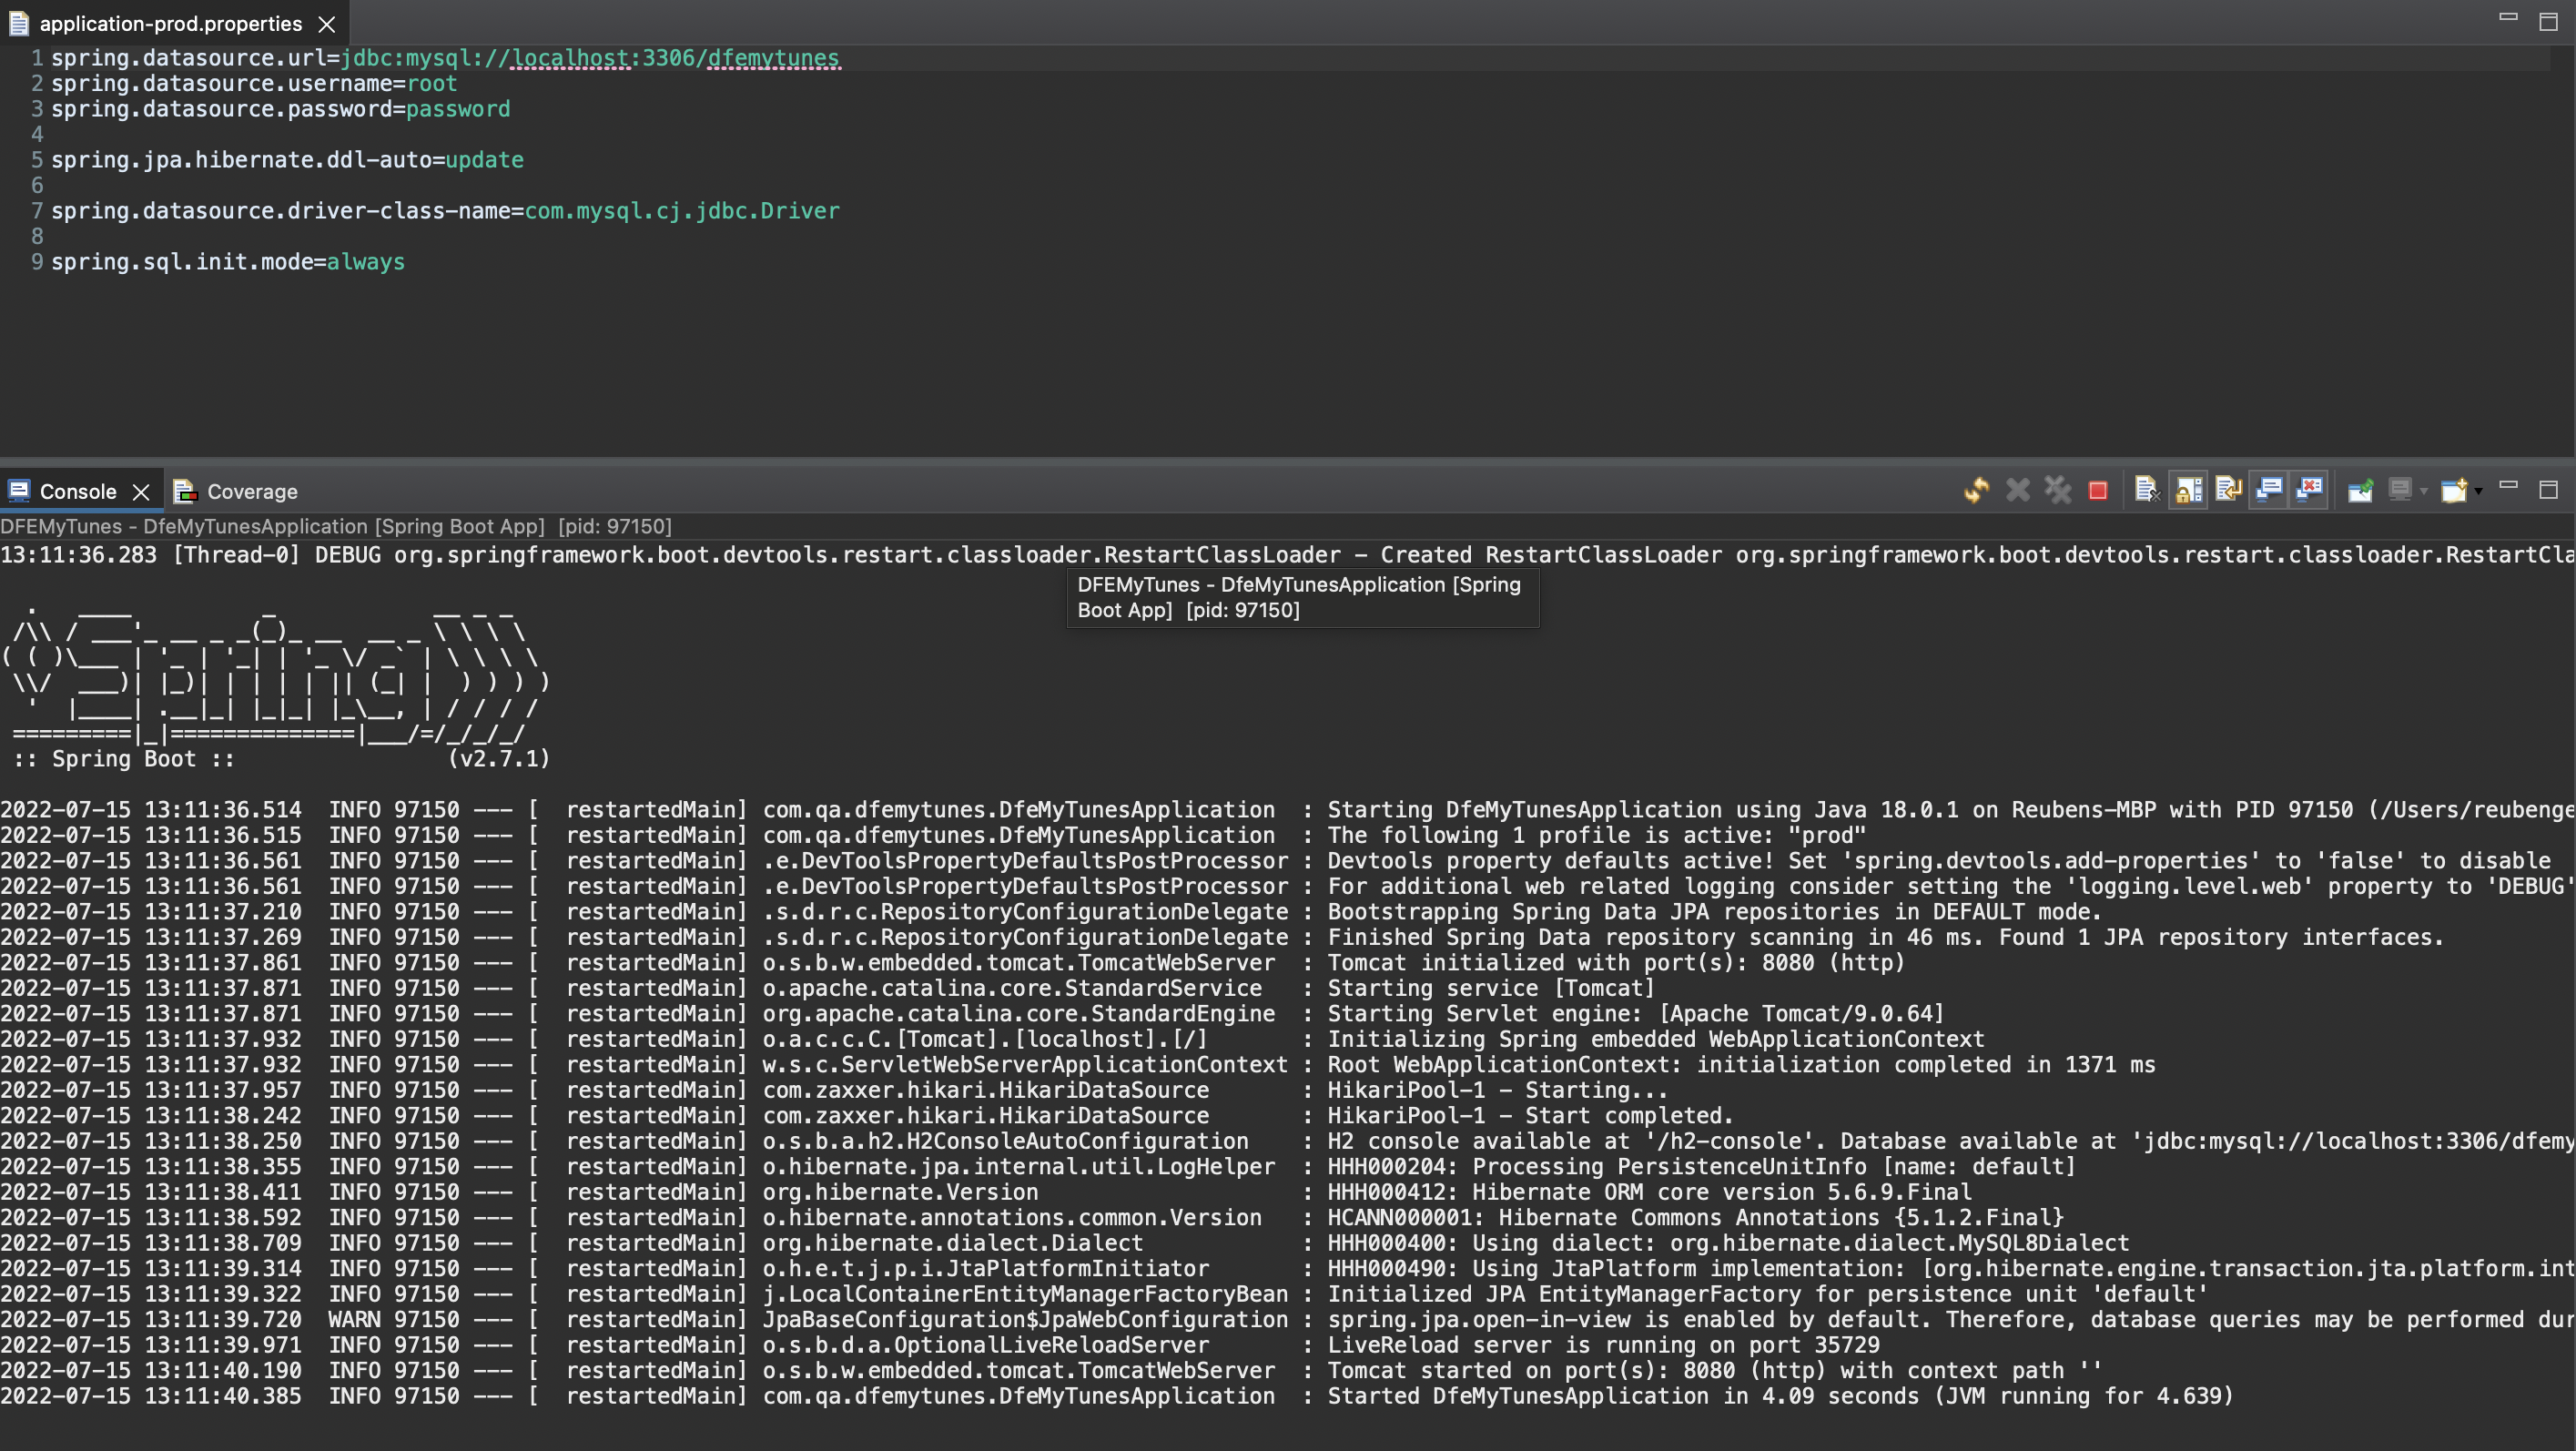
Task: Toggle Word Wrap in console
Action: [x=2228, y=490]
